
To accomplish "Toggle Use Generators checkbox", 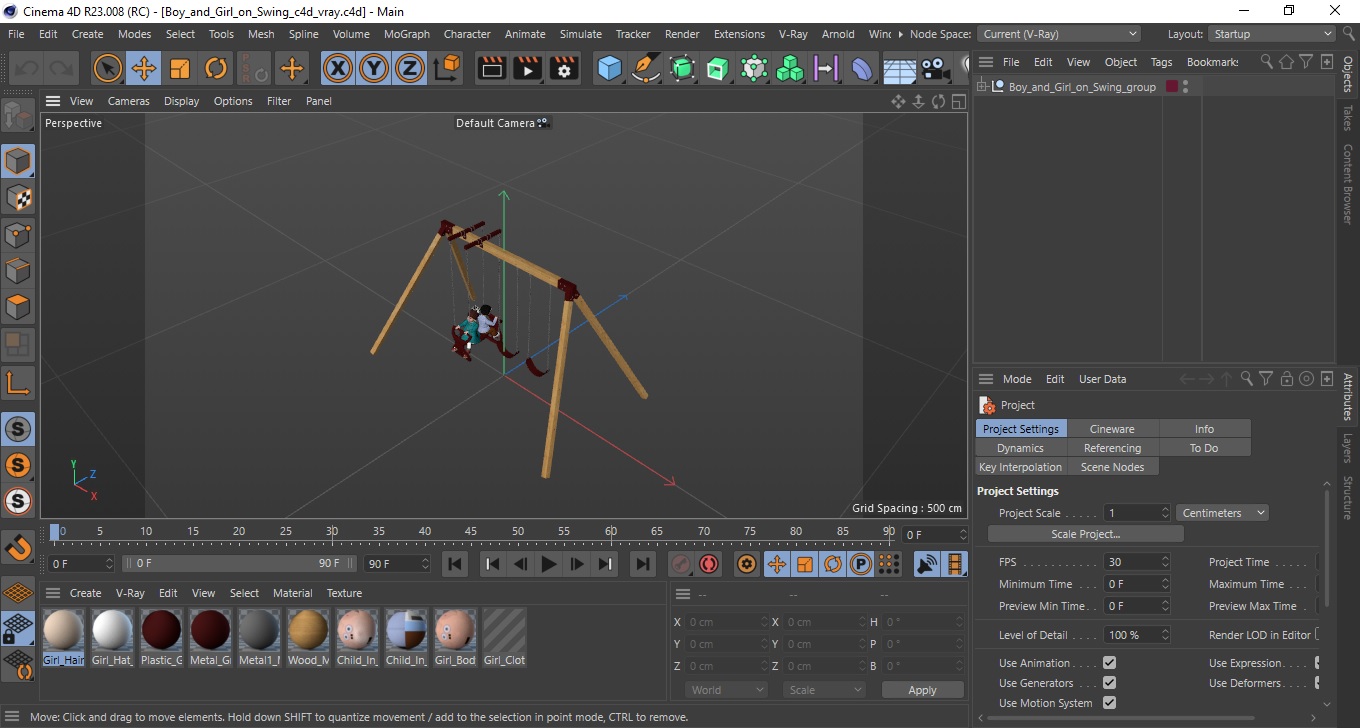I will point(1109,683).
